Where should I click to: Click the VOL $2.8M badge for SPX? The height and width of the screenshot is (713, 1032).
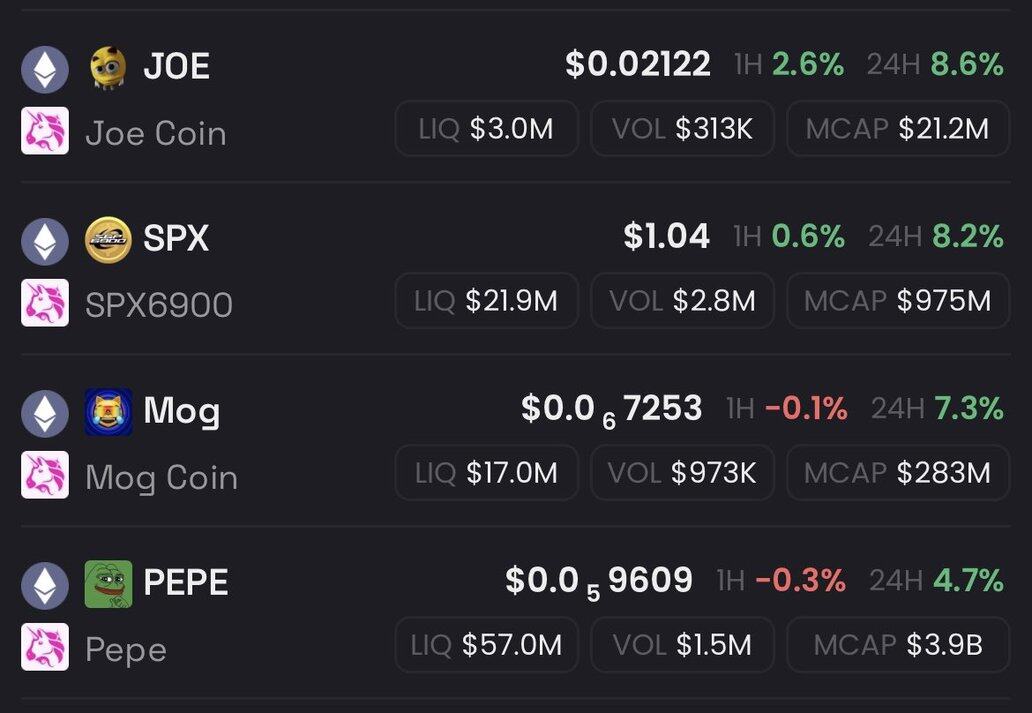coord(682,301)
